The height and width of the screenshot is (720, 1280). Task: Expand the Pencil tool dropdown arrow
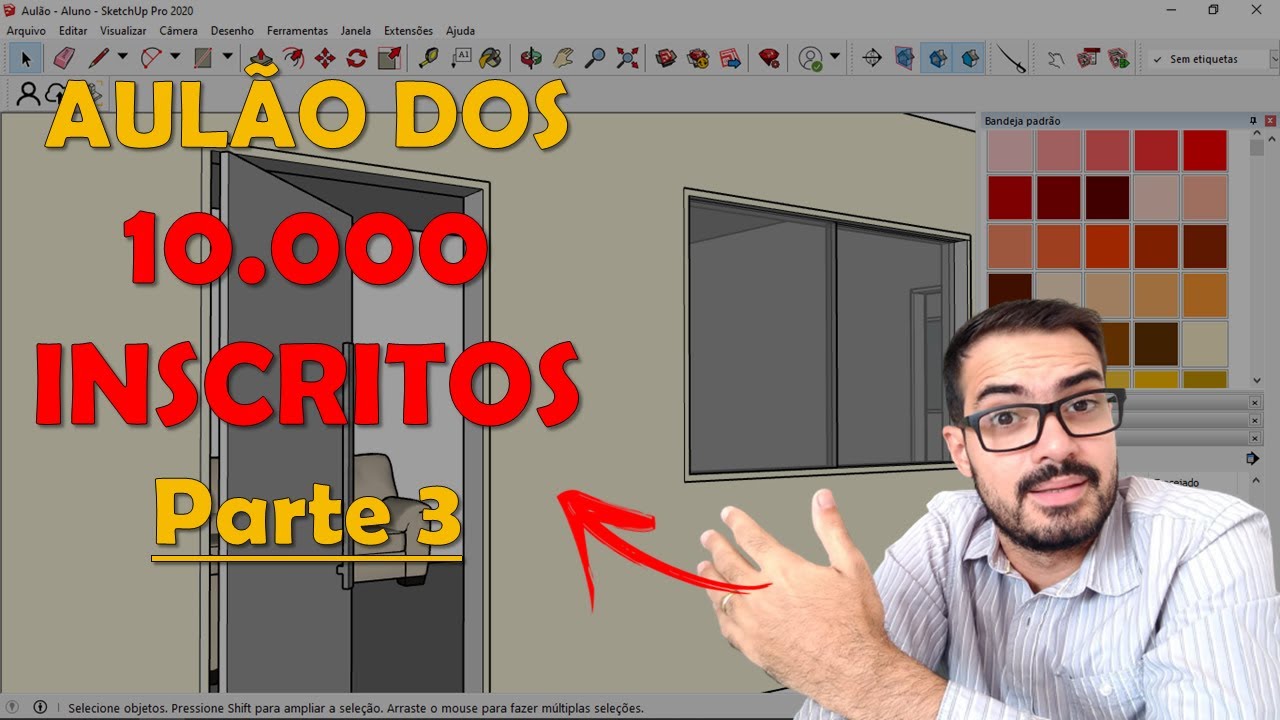pos(123,58)
